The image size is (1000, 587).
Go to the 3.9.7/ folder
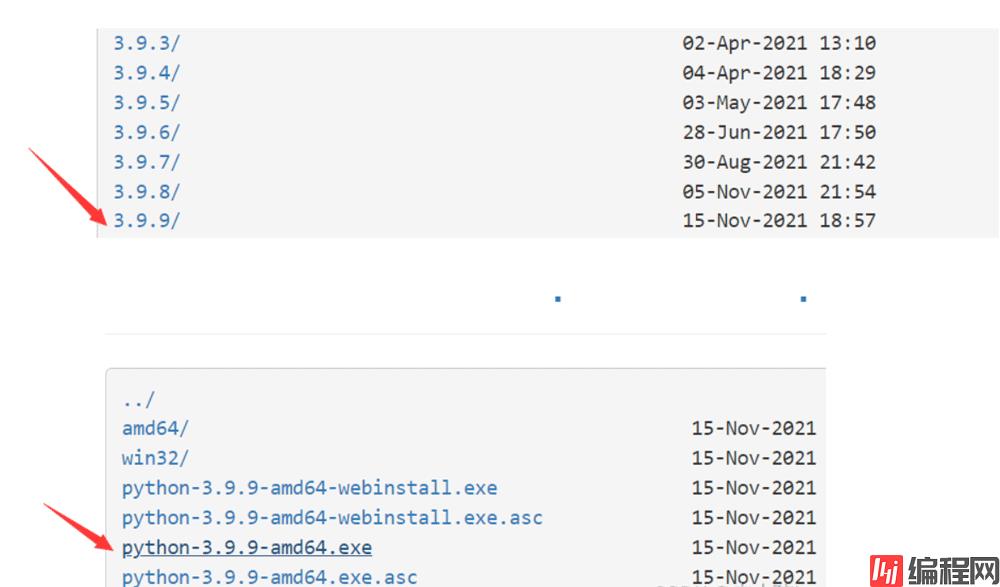click(x=146, y=161)
